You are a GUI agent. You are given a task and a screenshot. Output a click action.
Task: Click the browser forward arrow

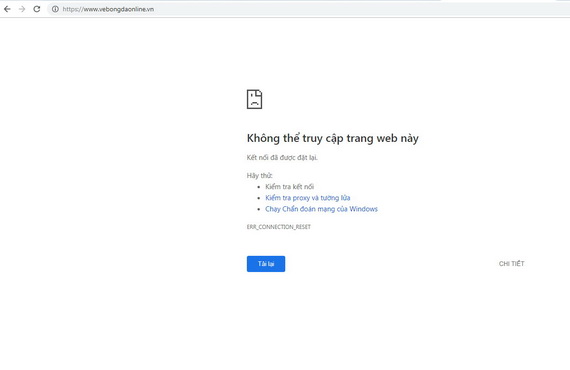coord(22,9)
